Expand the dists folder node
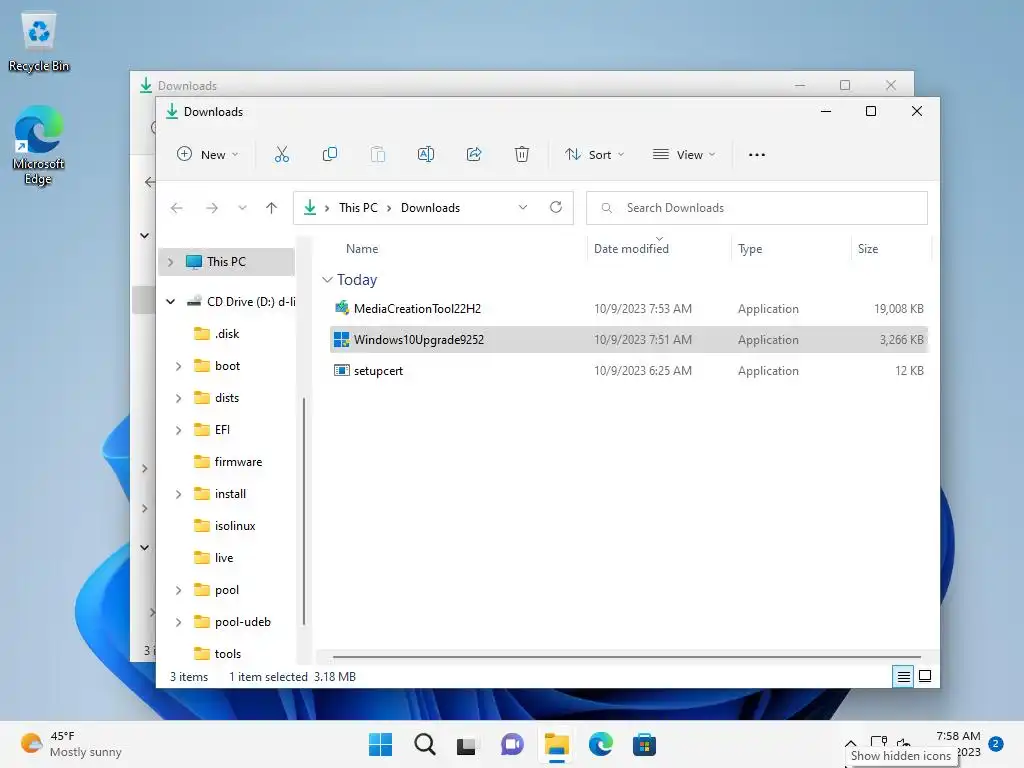Screen dimensions: 1024x768 tap(178, 398)
